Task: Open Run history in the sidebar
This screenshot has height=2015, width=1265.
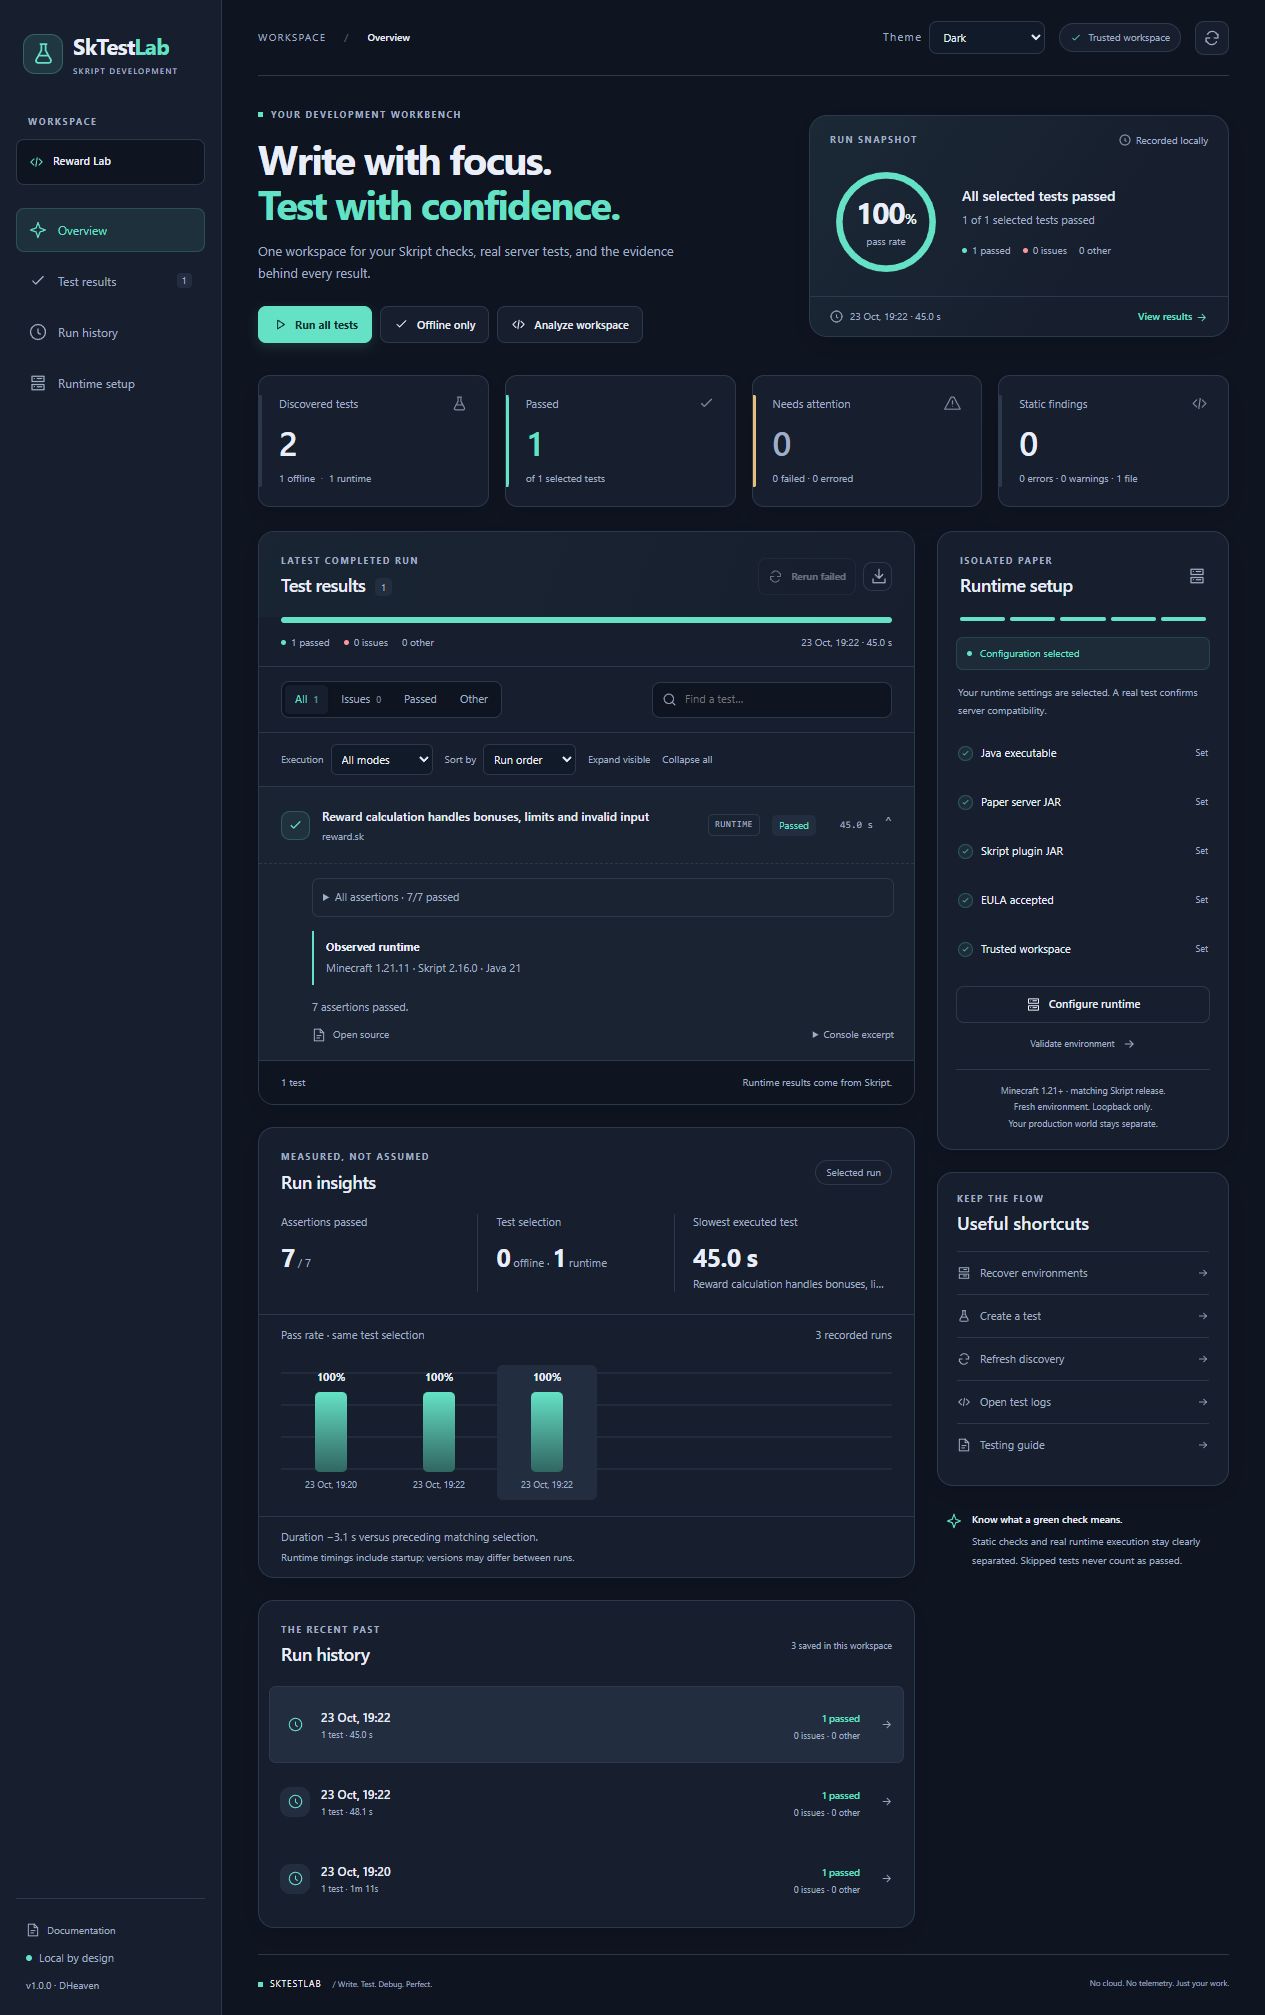Action: (110, 332)
